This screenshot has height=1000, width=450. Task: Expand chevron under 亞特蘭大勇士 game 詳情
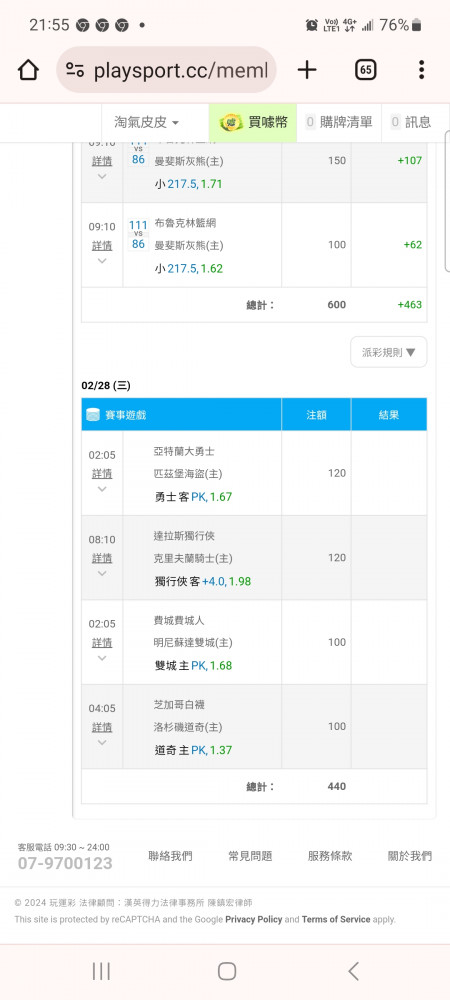(x=102, y=489)
